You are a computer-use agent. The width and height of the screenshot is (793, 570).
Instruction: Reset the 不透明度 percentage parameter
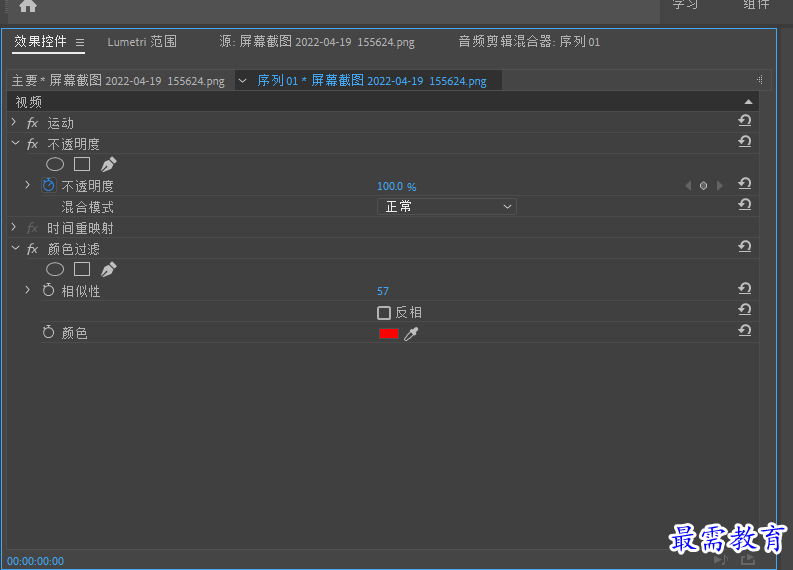744,184
